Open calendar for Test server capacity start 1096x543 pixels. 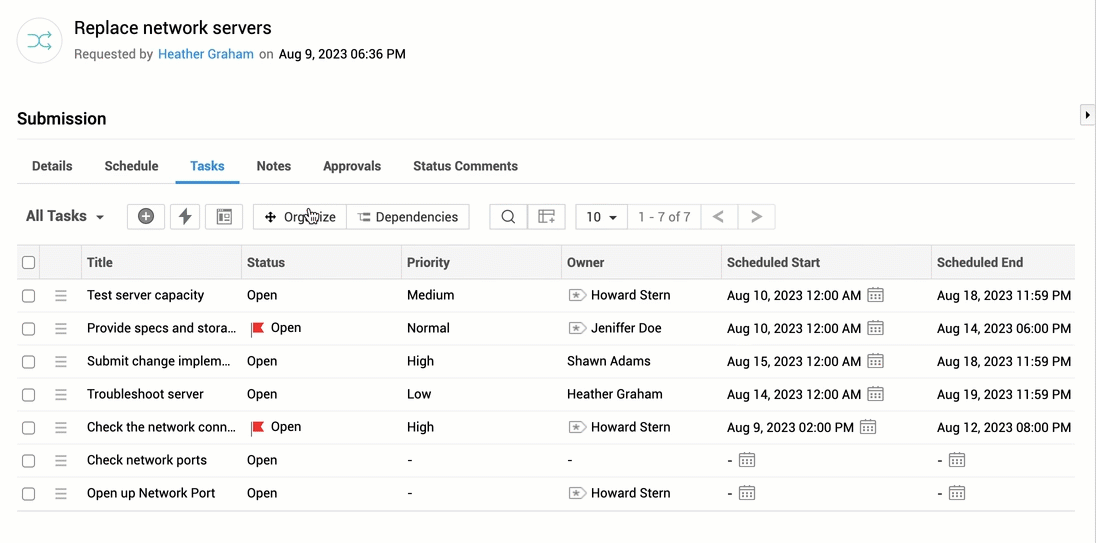[875, 295]
